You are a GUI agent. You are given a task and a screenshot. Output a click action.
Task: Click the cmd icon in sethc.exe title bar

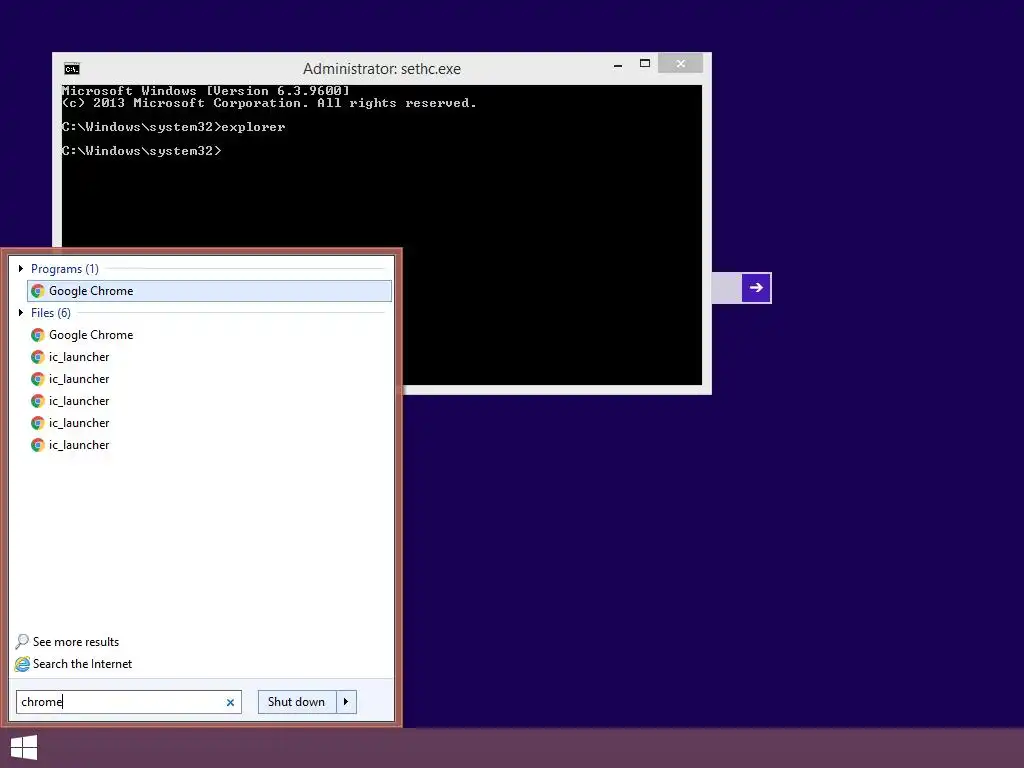point(72,69)
